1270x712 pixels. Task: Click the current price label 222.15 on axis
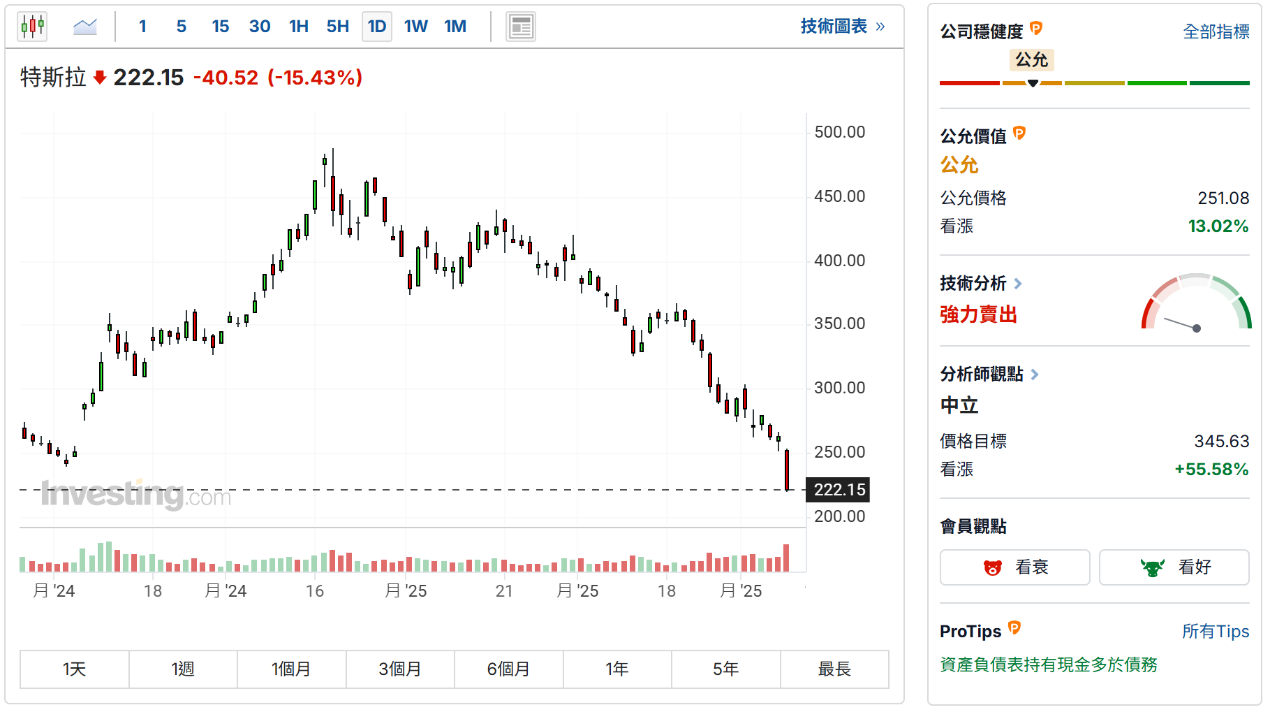(839, 489)
